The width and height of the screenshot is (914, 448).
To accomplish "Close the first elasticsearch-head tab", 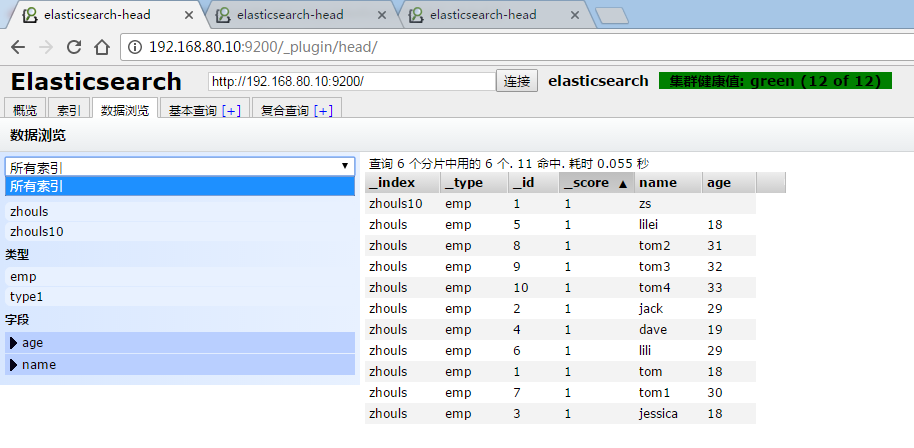I will click(188, 15).
